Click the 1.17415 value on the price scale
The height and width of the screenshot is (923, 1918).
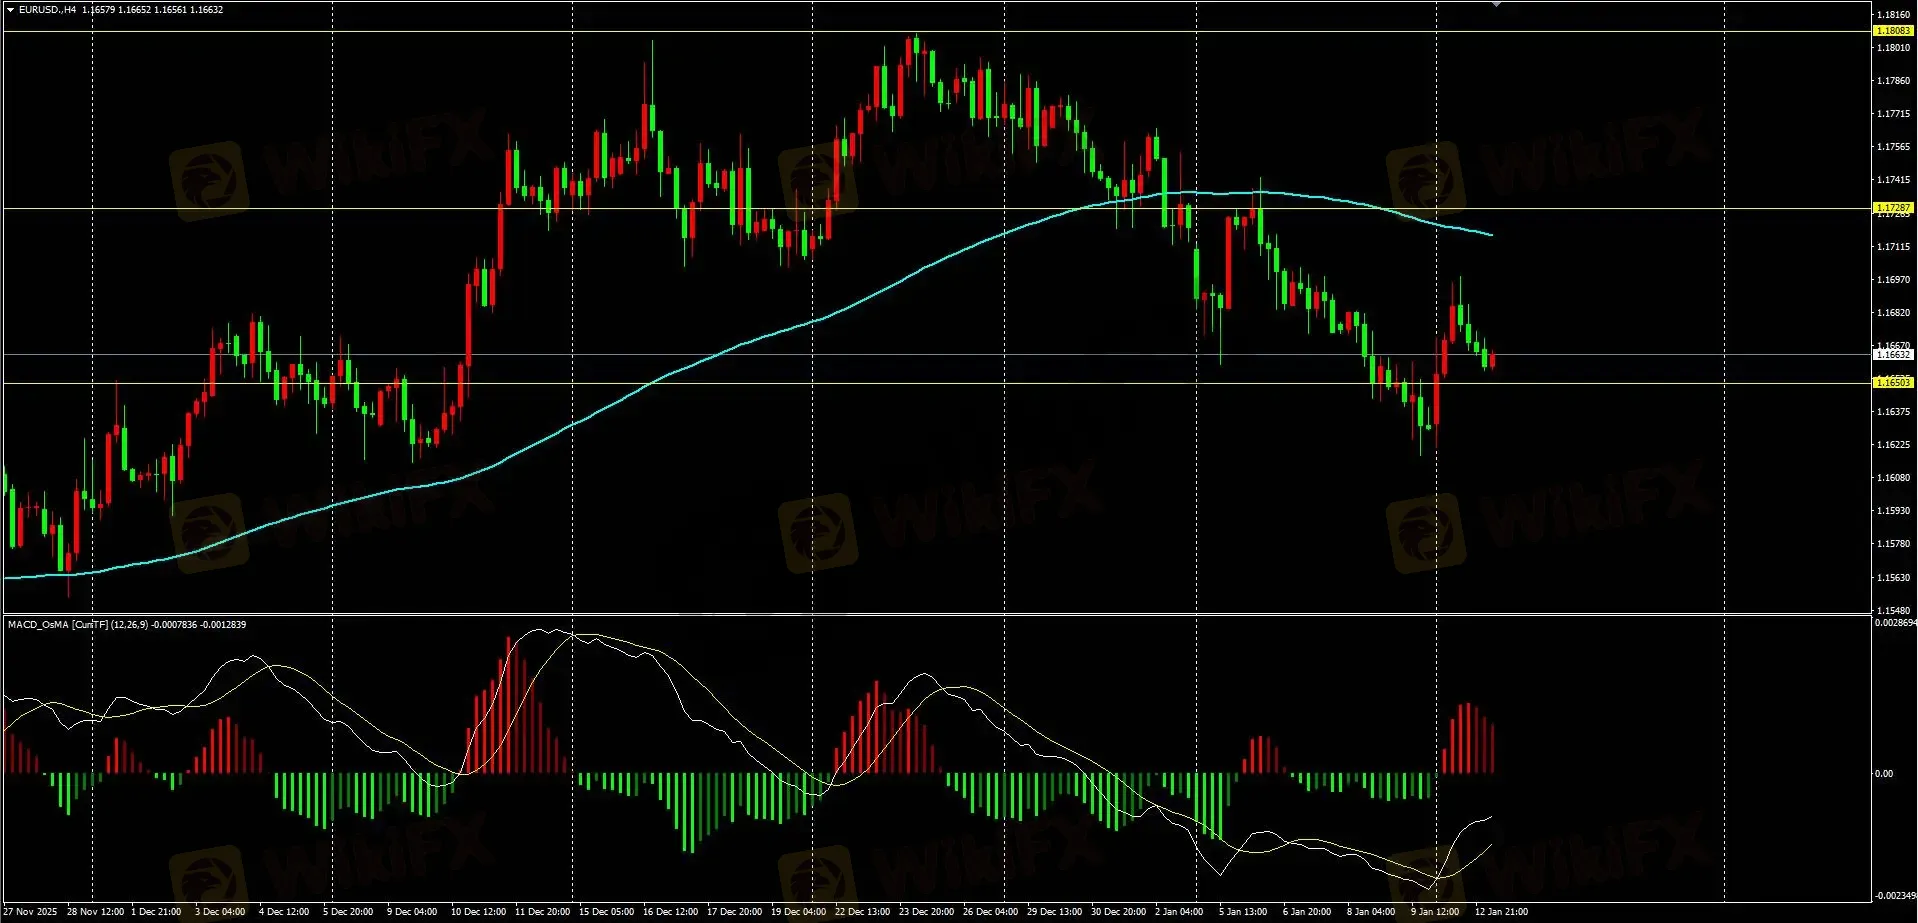coord(1894,180)
